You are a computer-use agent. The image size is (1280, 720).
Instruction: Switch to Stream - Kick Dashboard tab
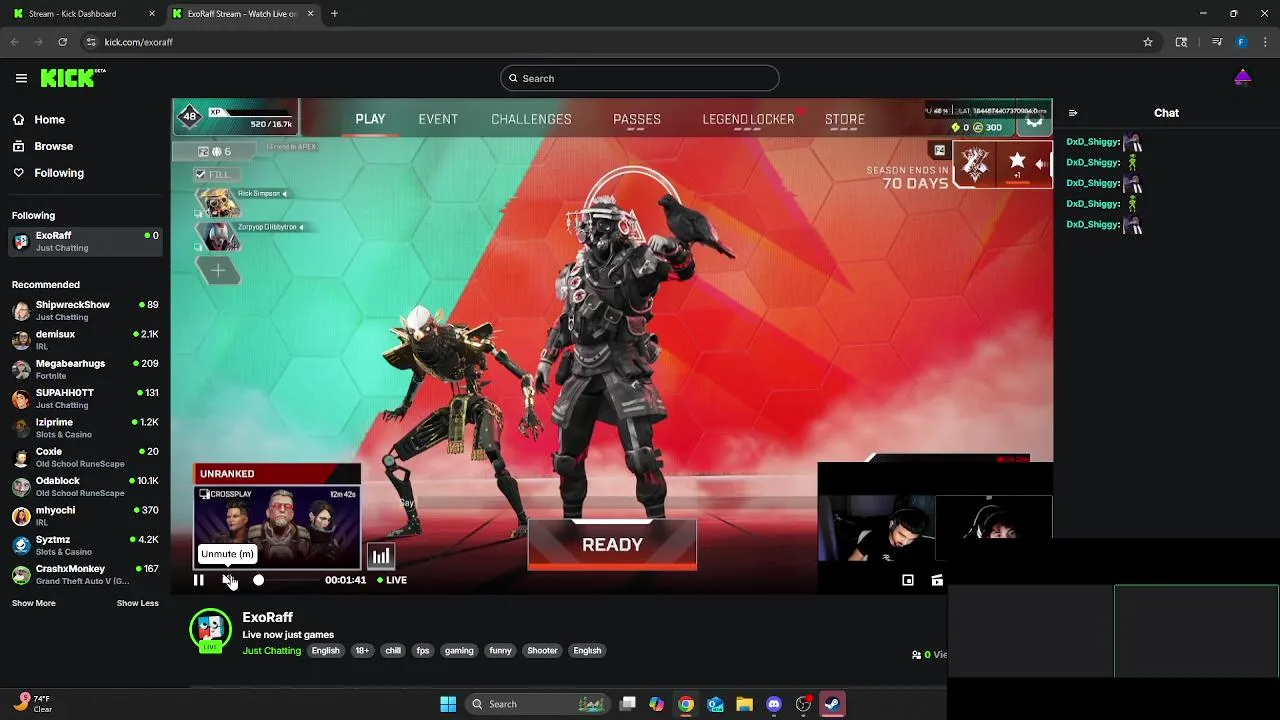(x=84, y=14)
